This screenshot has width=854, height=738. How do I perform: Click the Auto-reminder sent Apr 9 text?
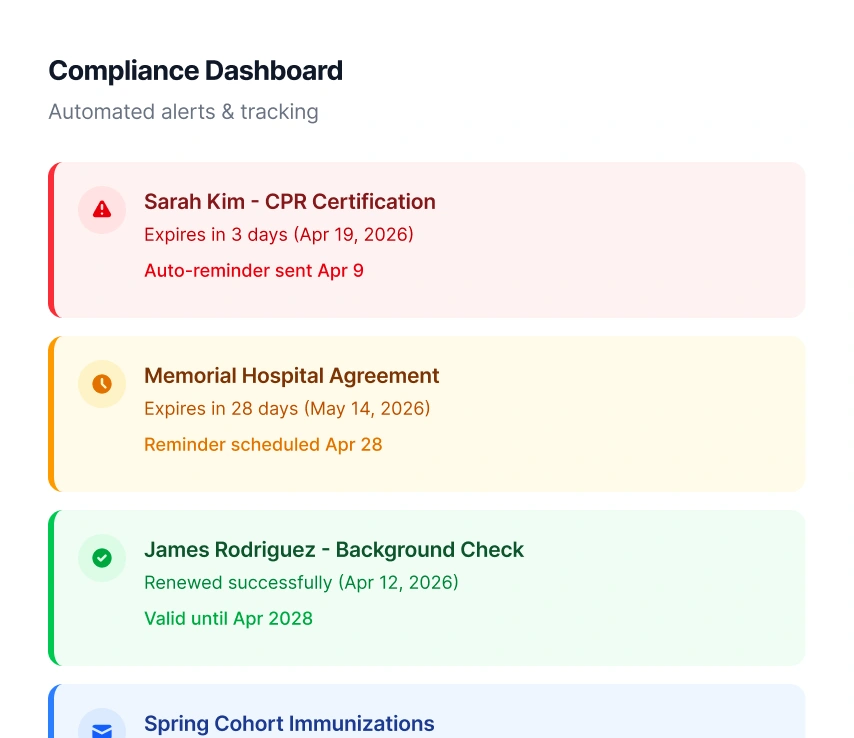pyautogui.click(x=253, y=270)
